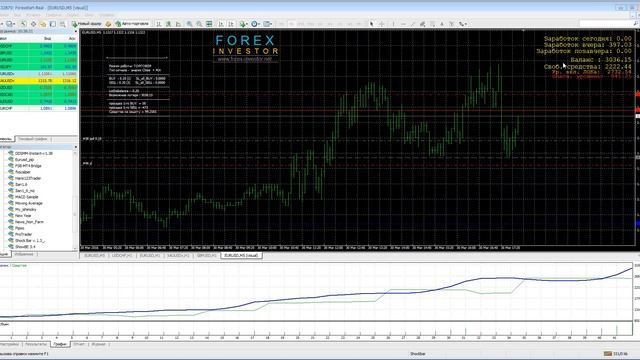
Task: Expand the Periods clock dropdown arrow
Action: [x=259, y=24]
